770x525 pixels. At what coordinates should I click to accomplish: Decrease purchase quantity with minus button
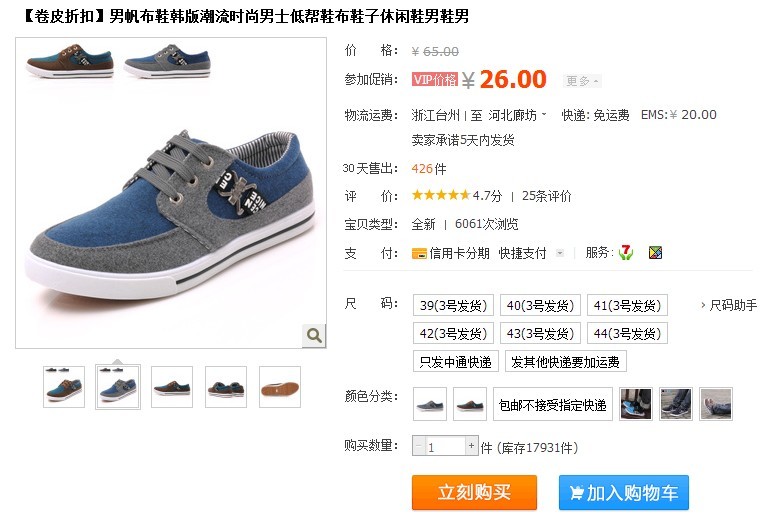[x=418, y=446]
